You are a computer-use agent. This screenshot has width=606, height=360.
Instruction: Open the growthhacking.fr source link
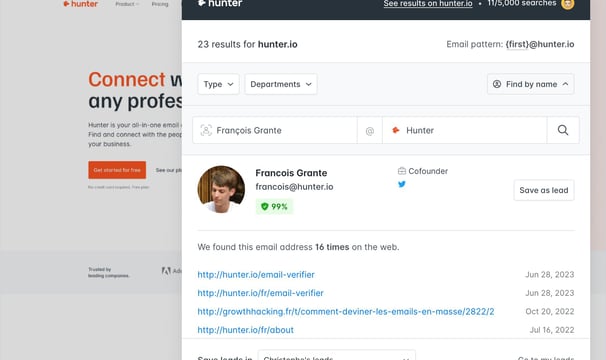346,311
